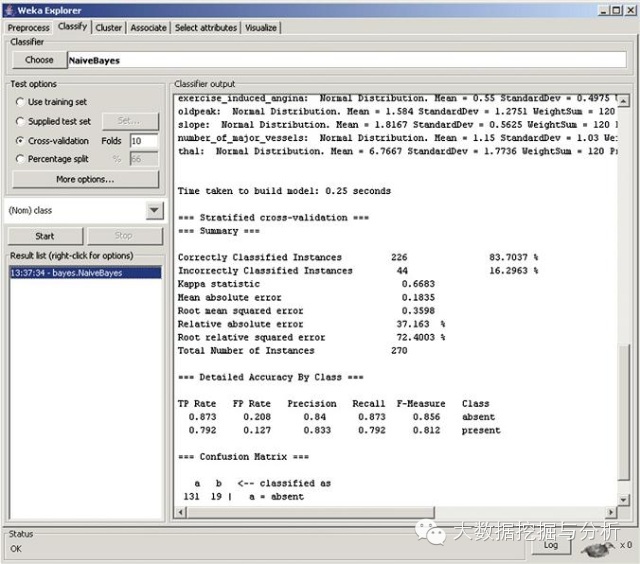The height and width of the screenshot is (564, 640).
Task: Click the Kappa statistic line
Action: pyautogui.click(x=307, y=284)
